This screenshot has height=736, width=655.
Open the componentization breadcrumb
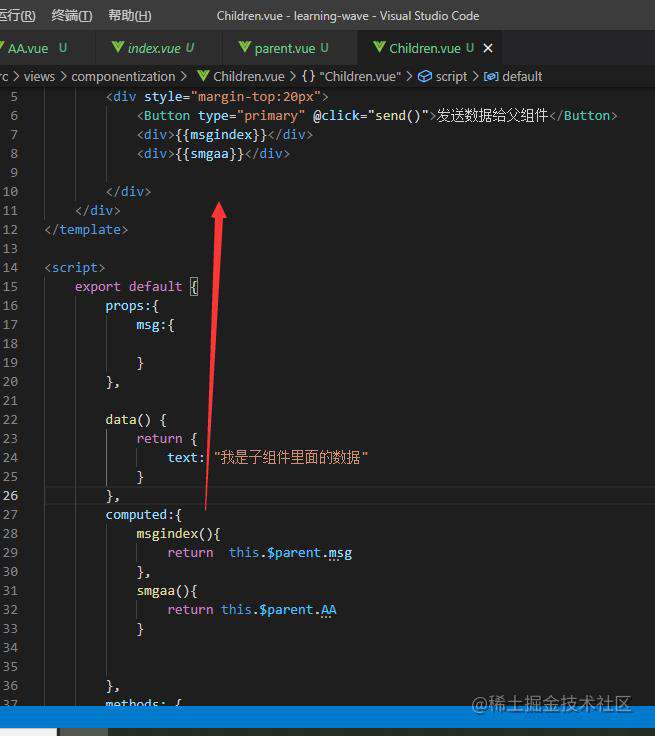coord(123,77)
